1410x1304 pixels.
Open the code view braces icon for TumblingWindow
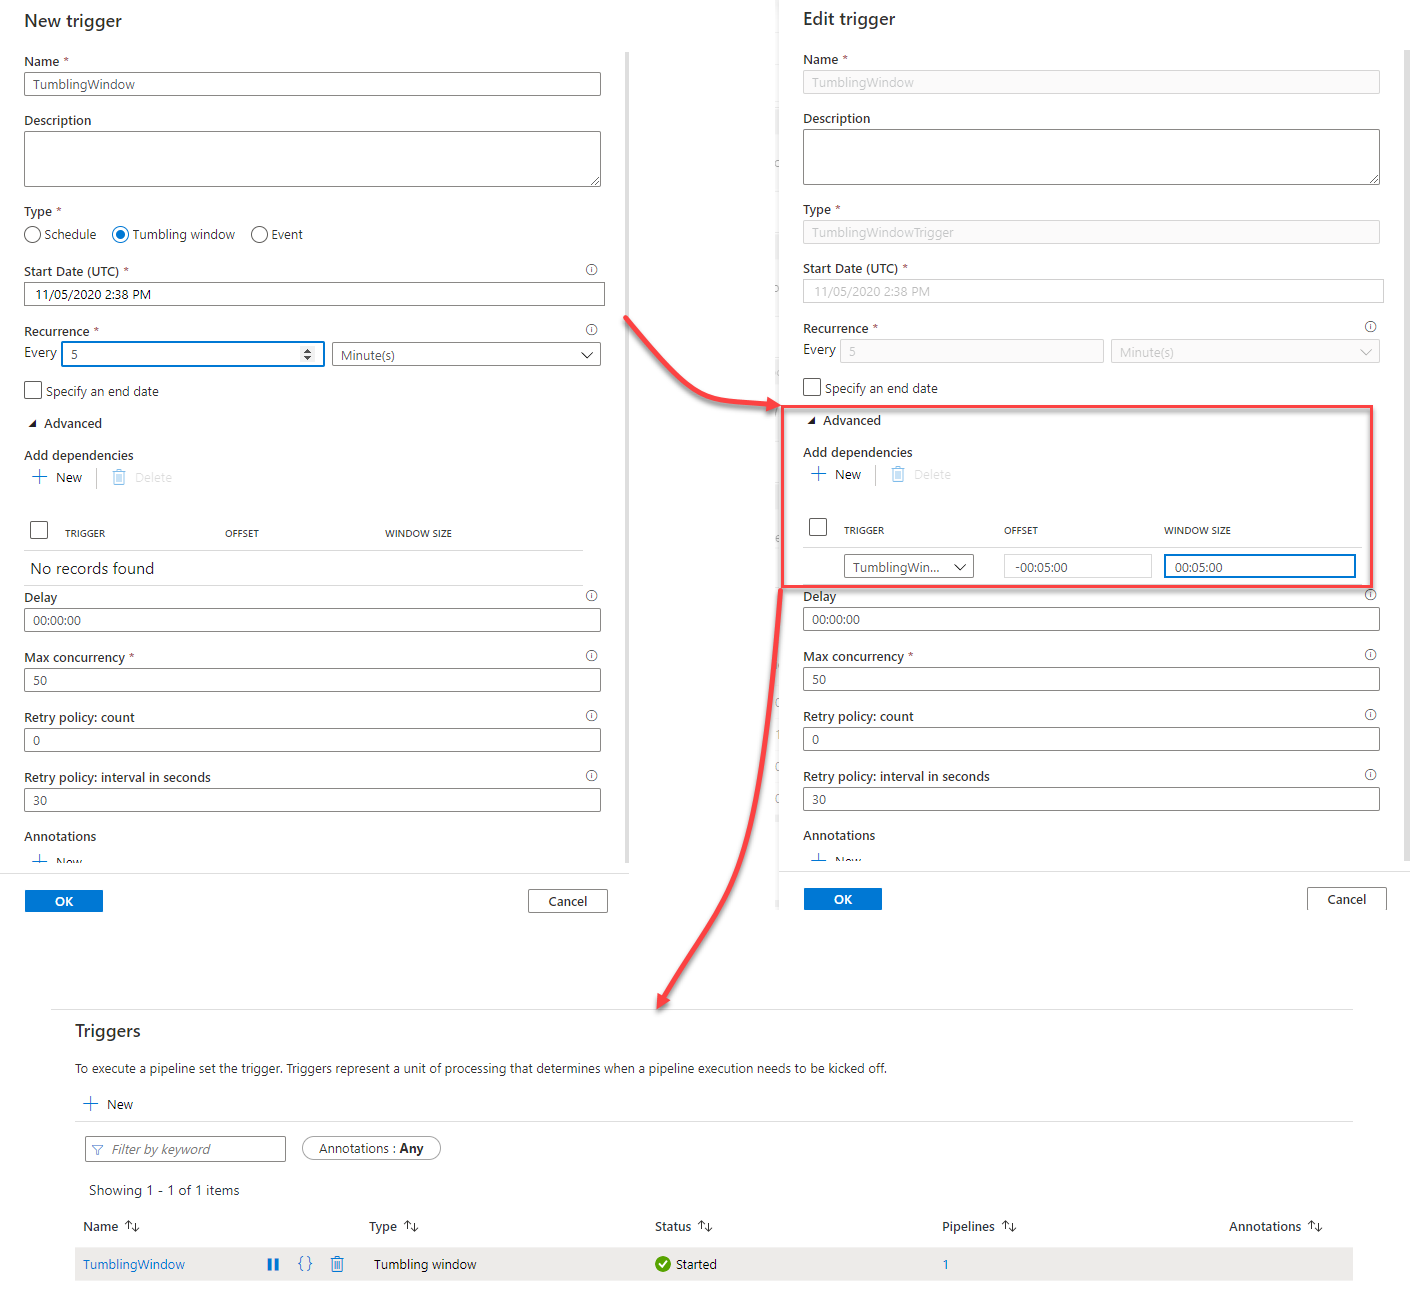[x=305, y=1264]
